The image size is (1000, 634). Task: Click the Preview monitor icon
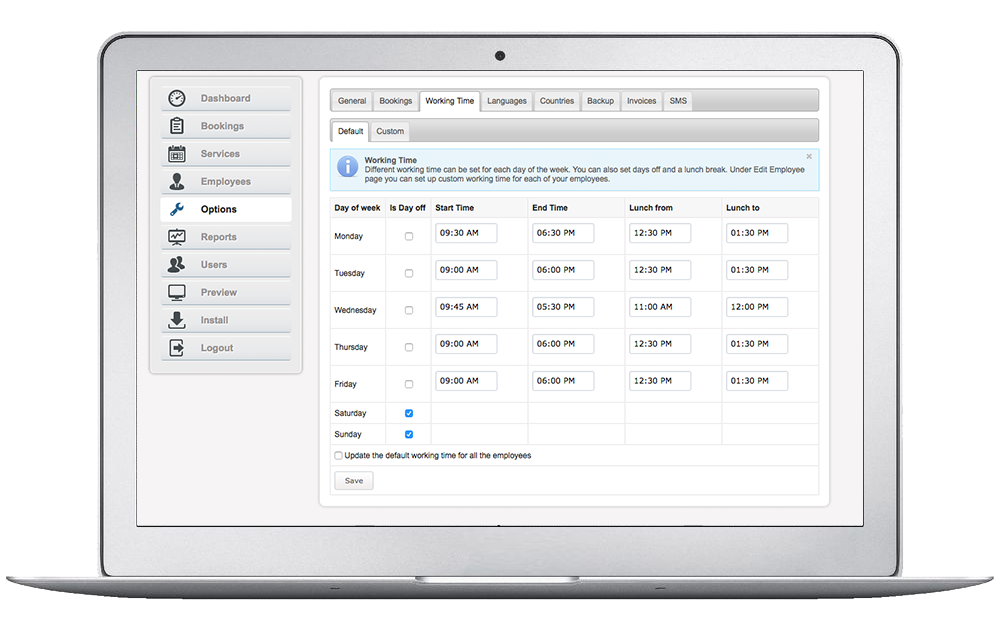[x=177, y=293]
